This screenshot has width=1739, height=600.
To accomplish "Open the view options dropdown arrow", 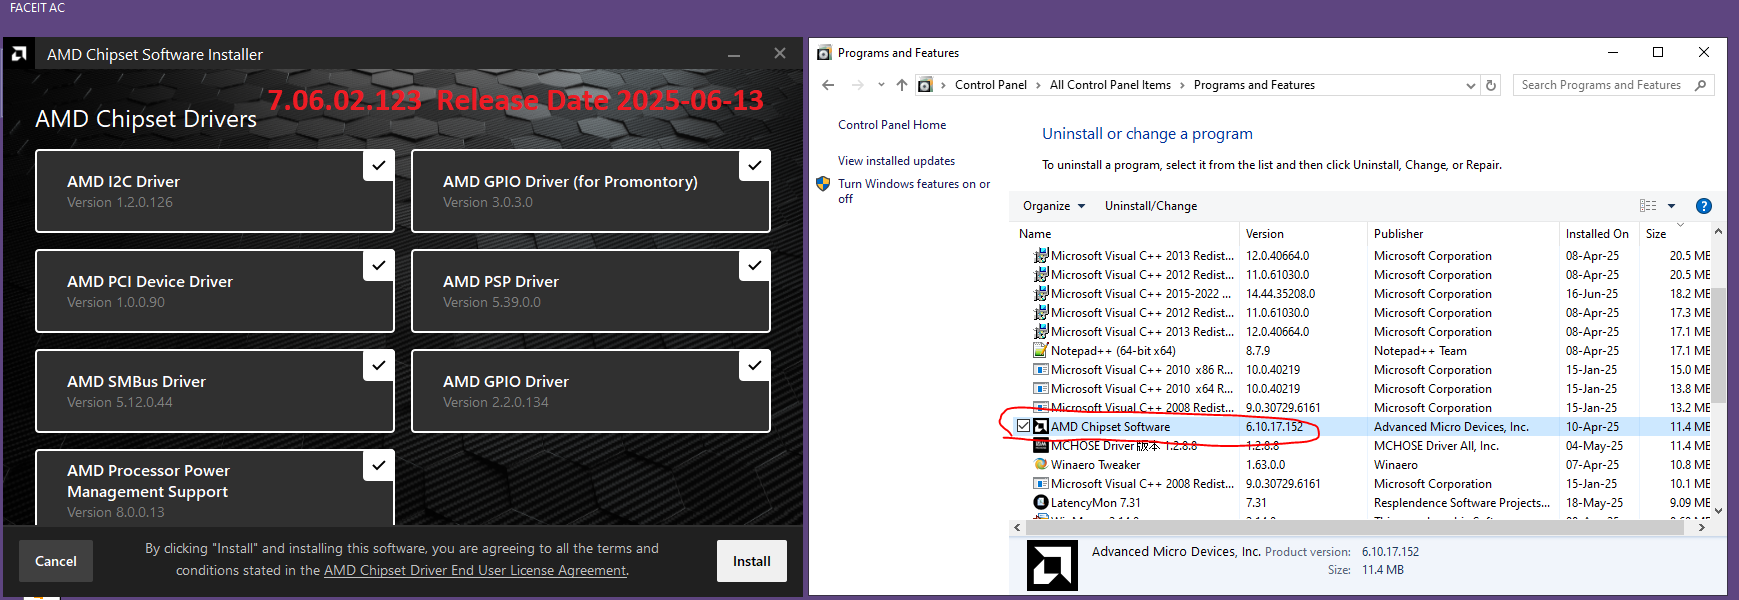I will (x=1671, y=206).
